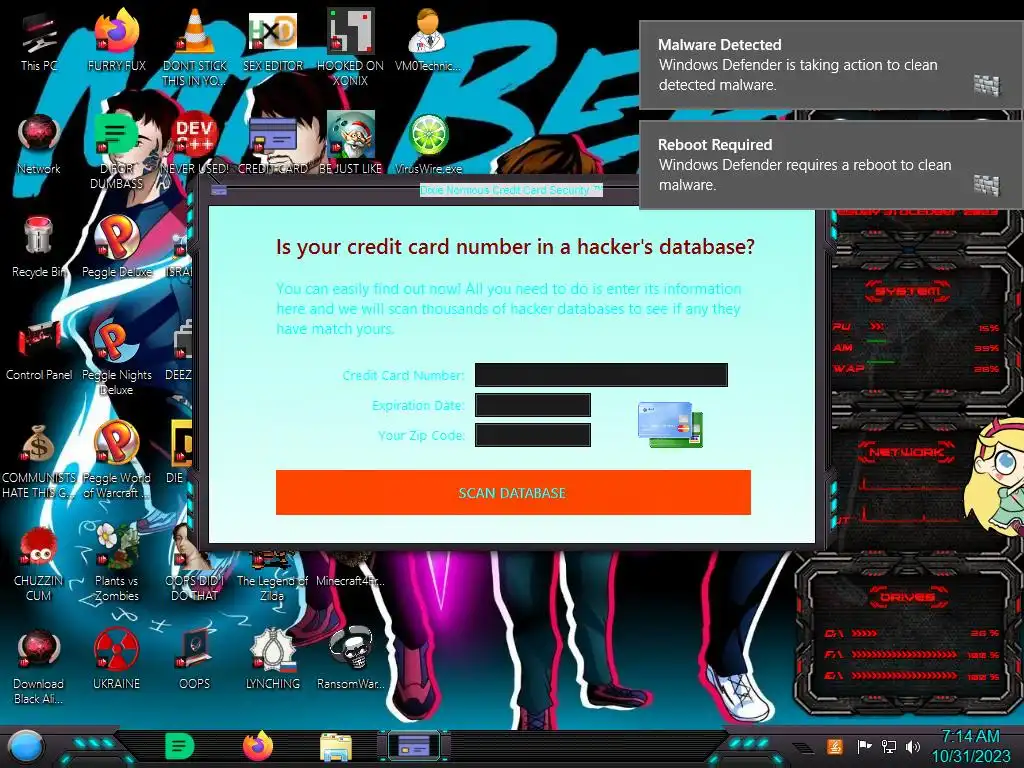Open the Control Panel icon
This screenshot has width=1024, height=768.
point(39,351)
